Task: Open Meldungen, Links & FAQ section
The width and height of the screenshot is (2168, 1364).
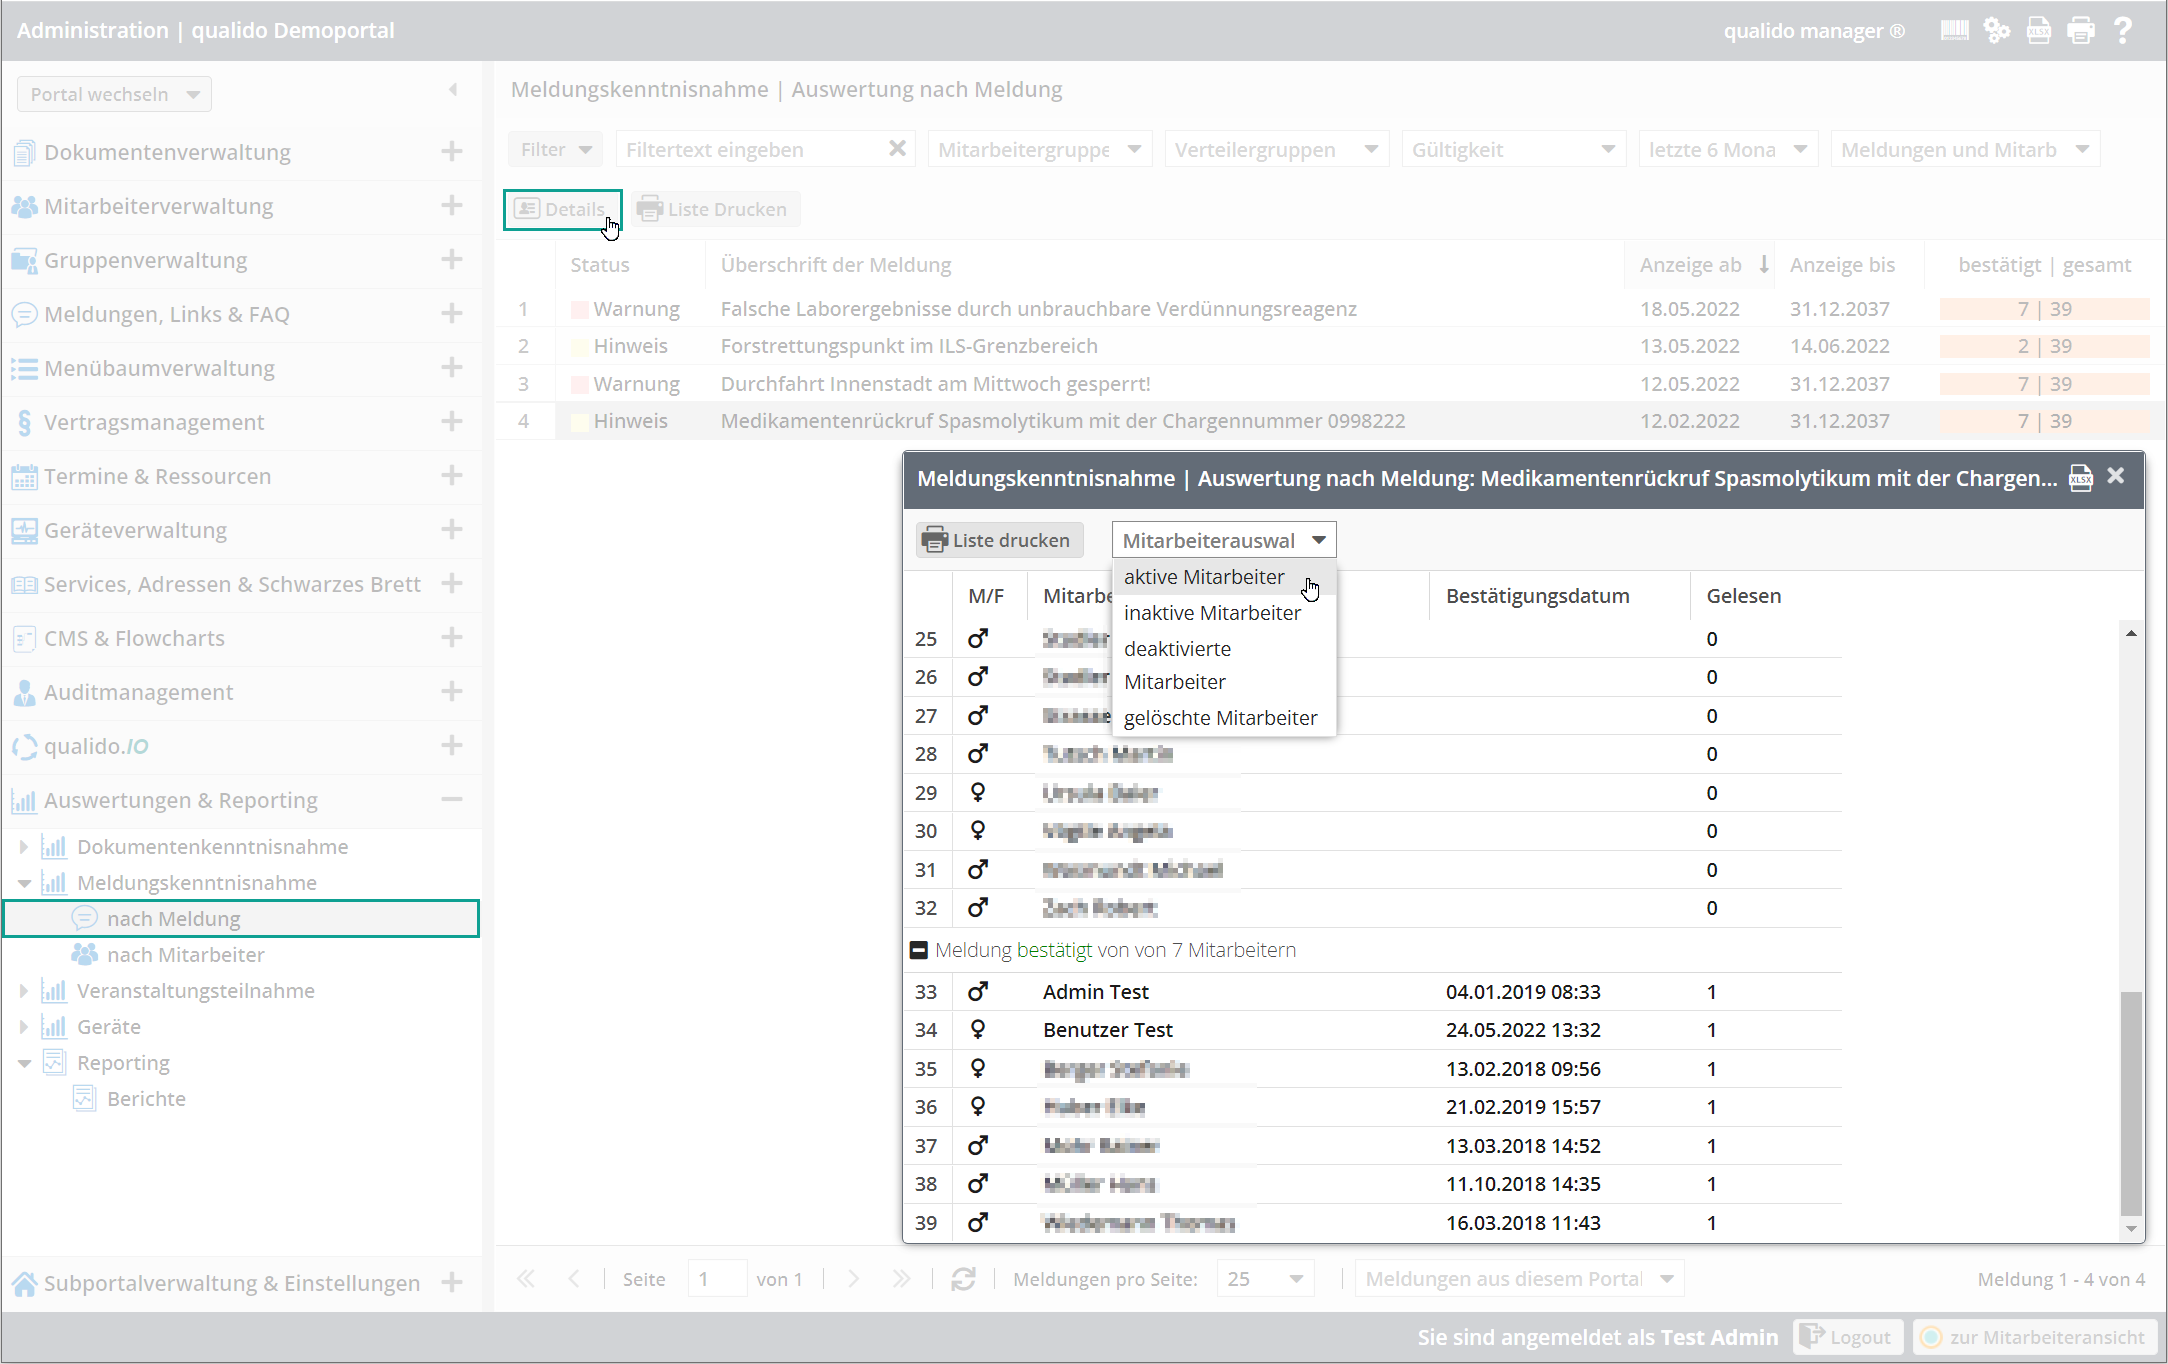Action: tap(241, 314)
